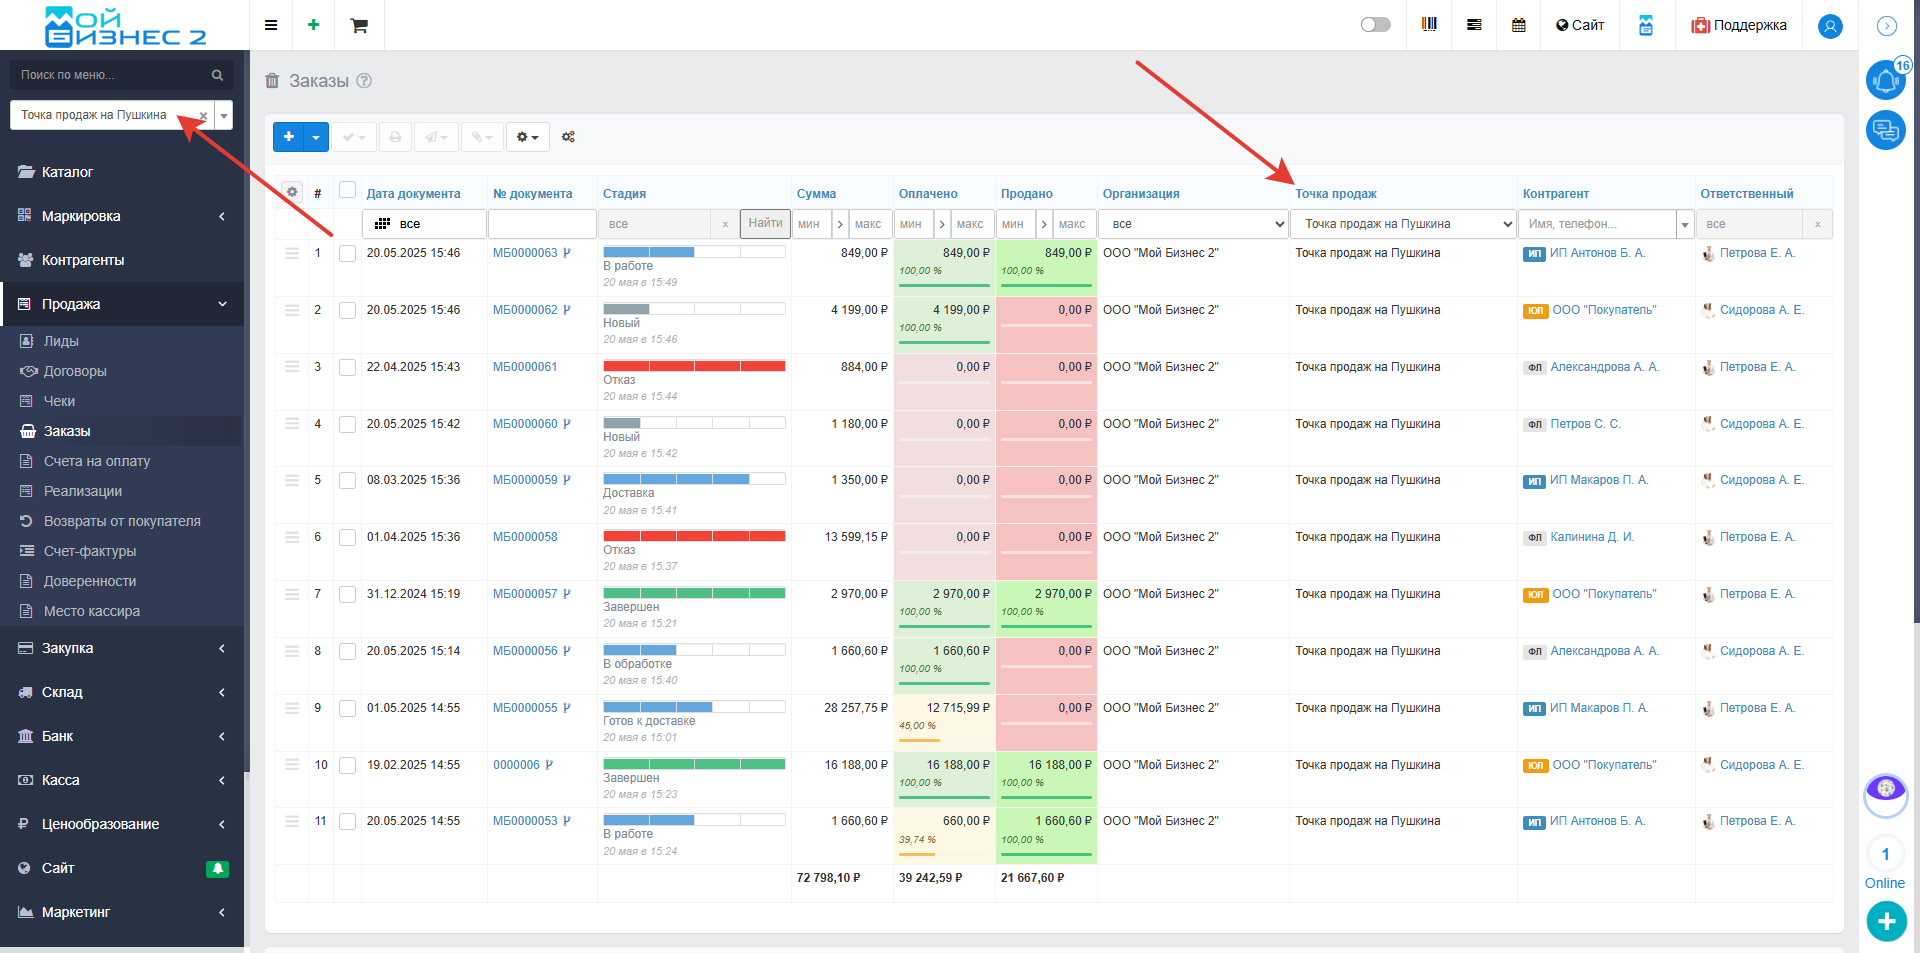Open the Точка продаж filter dropdown
The image size is (1920, 953).
(x=1403, y=224)
